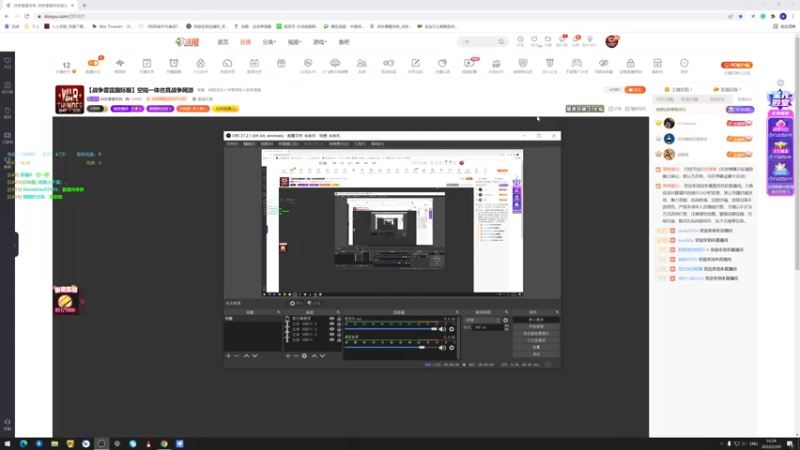Click the magnifier icon in the Douyu search box
Image resolution: width=800 pixels, height=450 pixels.
click(x=501, y=42)
